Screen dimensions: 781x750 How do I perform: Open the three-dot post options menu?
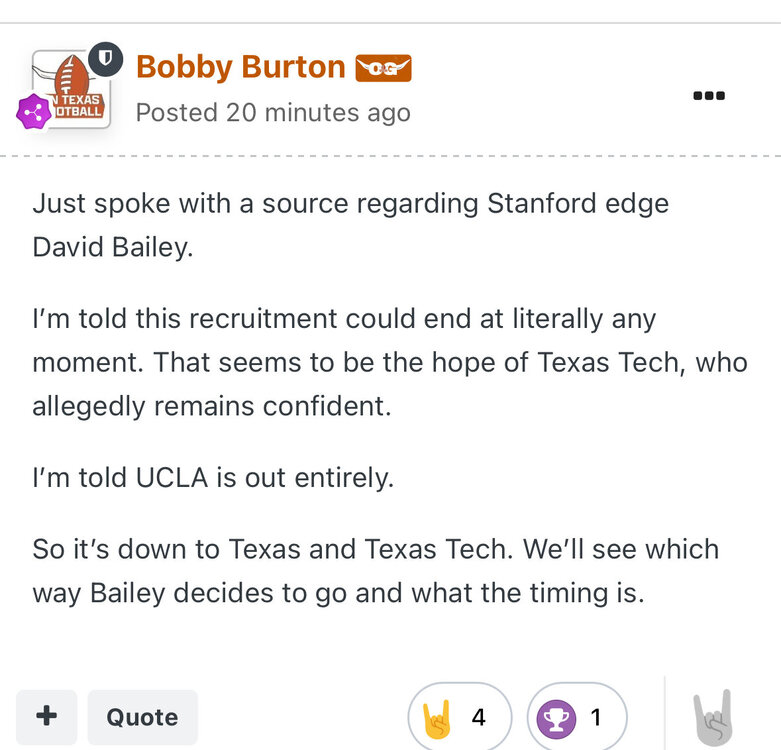[708, 96]
